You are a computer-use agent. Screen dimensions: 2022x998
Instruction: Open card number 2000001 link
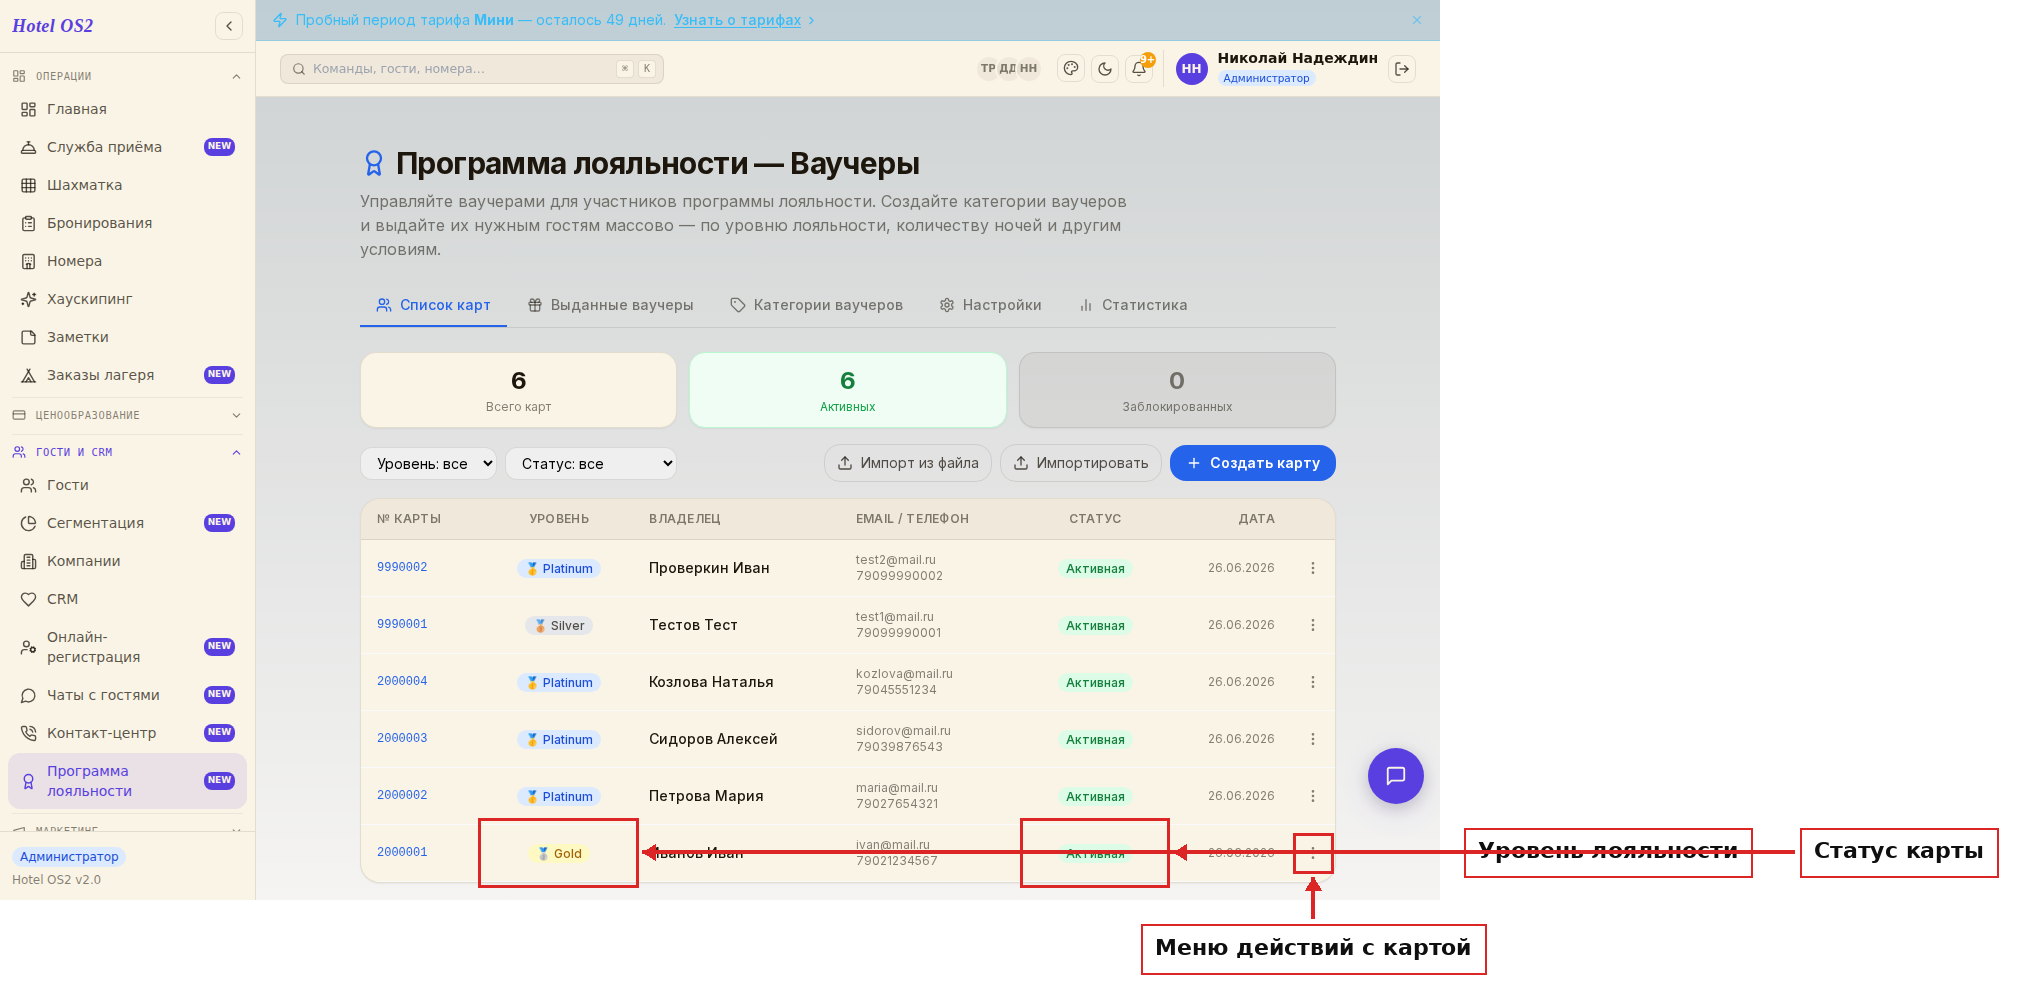tap(402, 852)
